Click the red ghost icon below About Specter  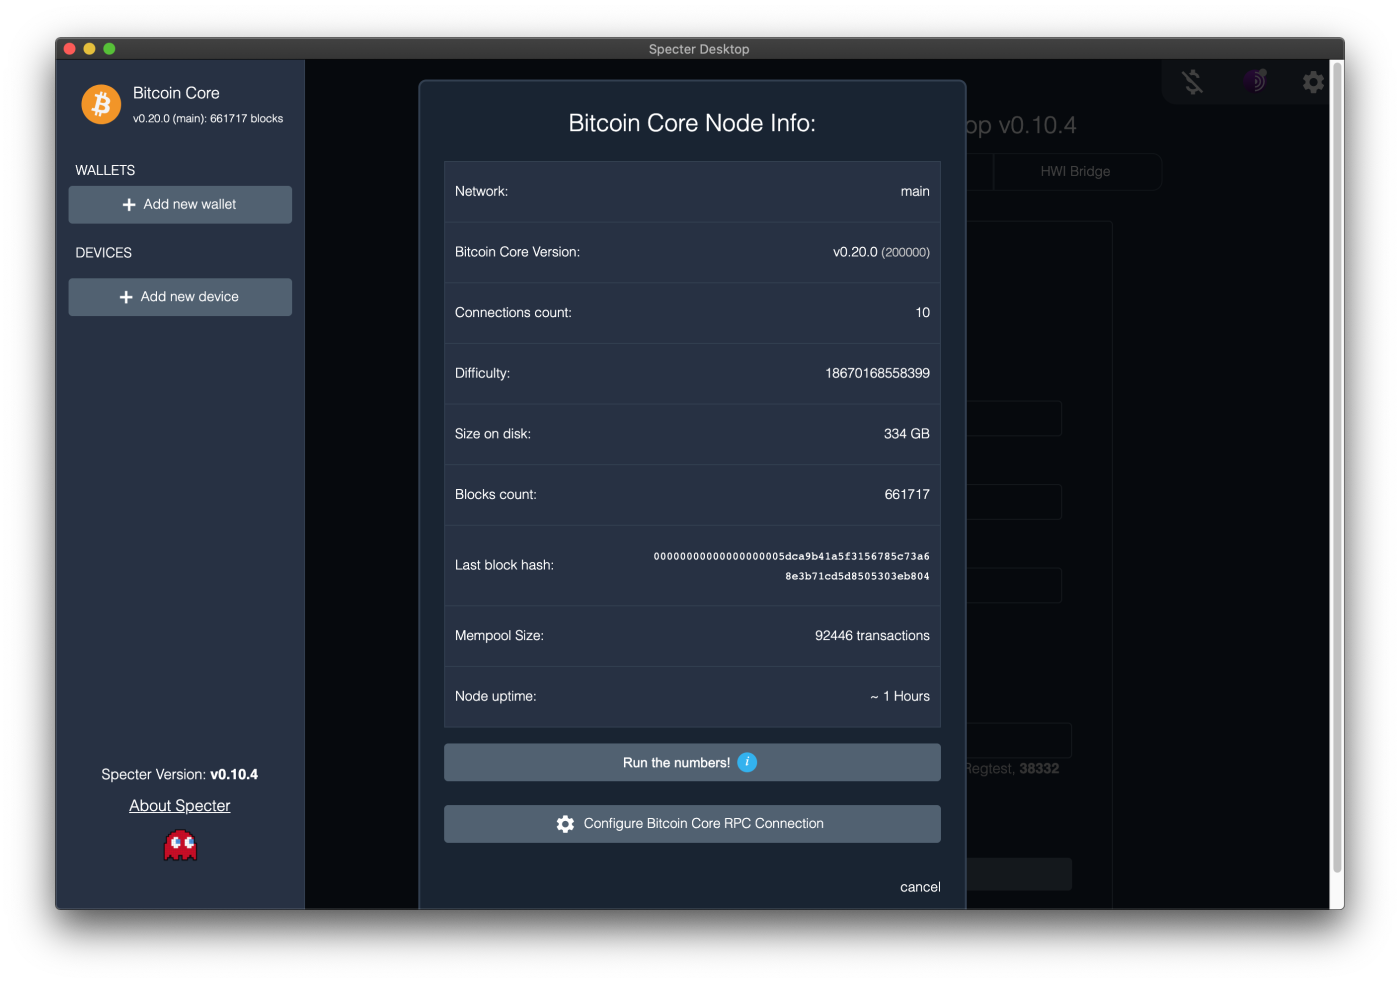coord(180,846)
